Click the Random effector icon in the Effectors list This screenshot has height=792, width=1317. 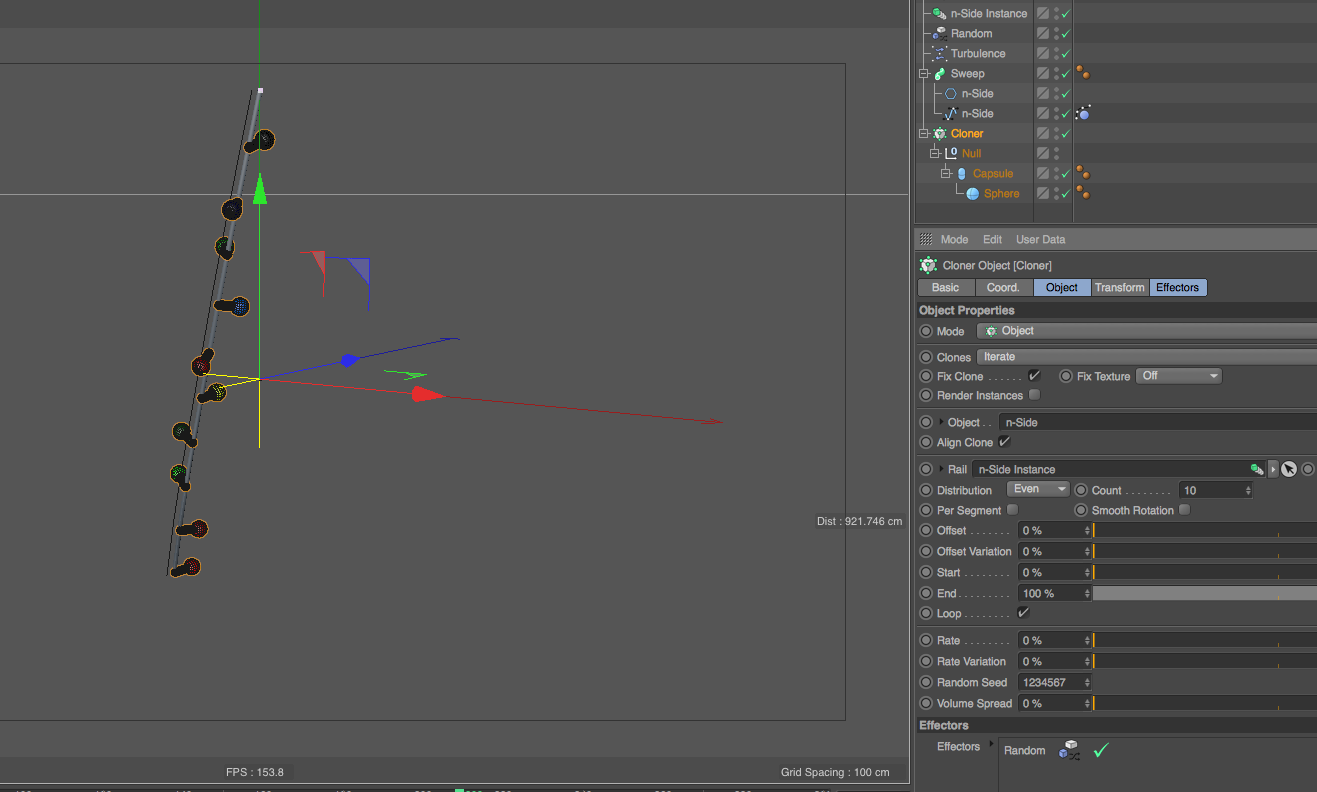click(1069, 749)
